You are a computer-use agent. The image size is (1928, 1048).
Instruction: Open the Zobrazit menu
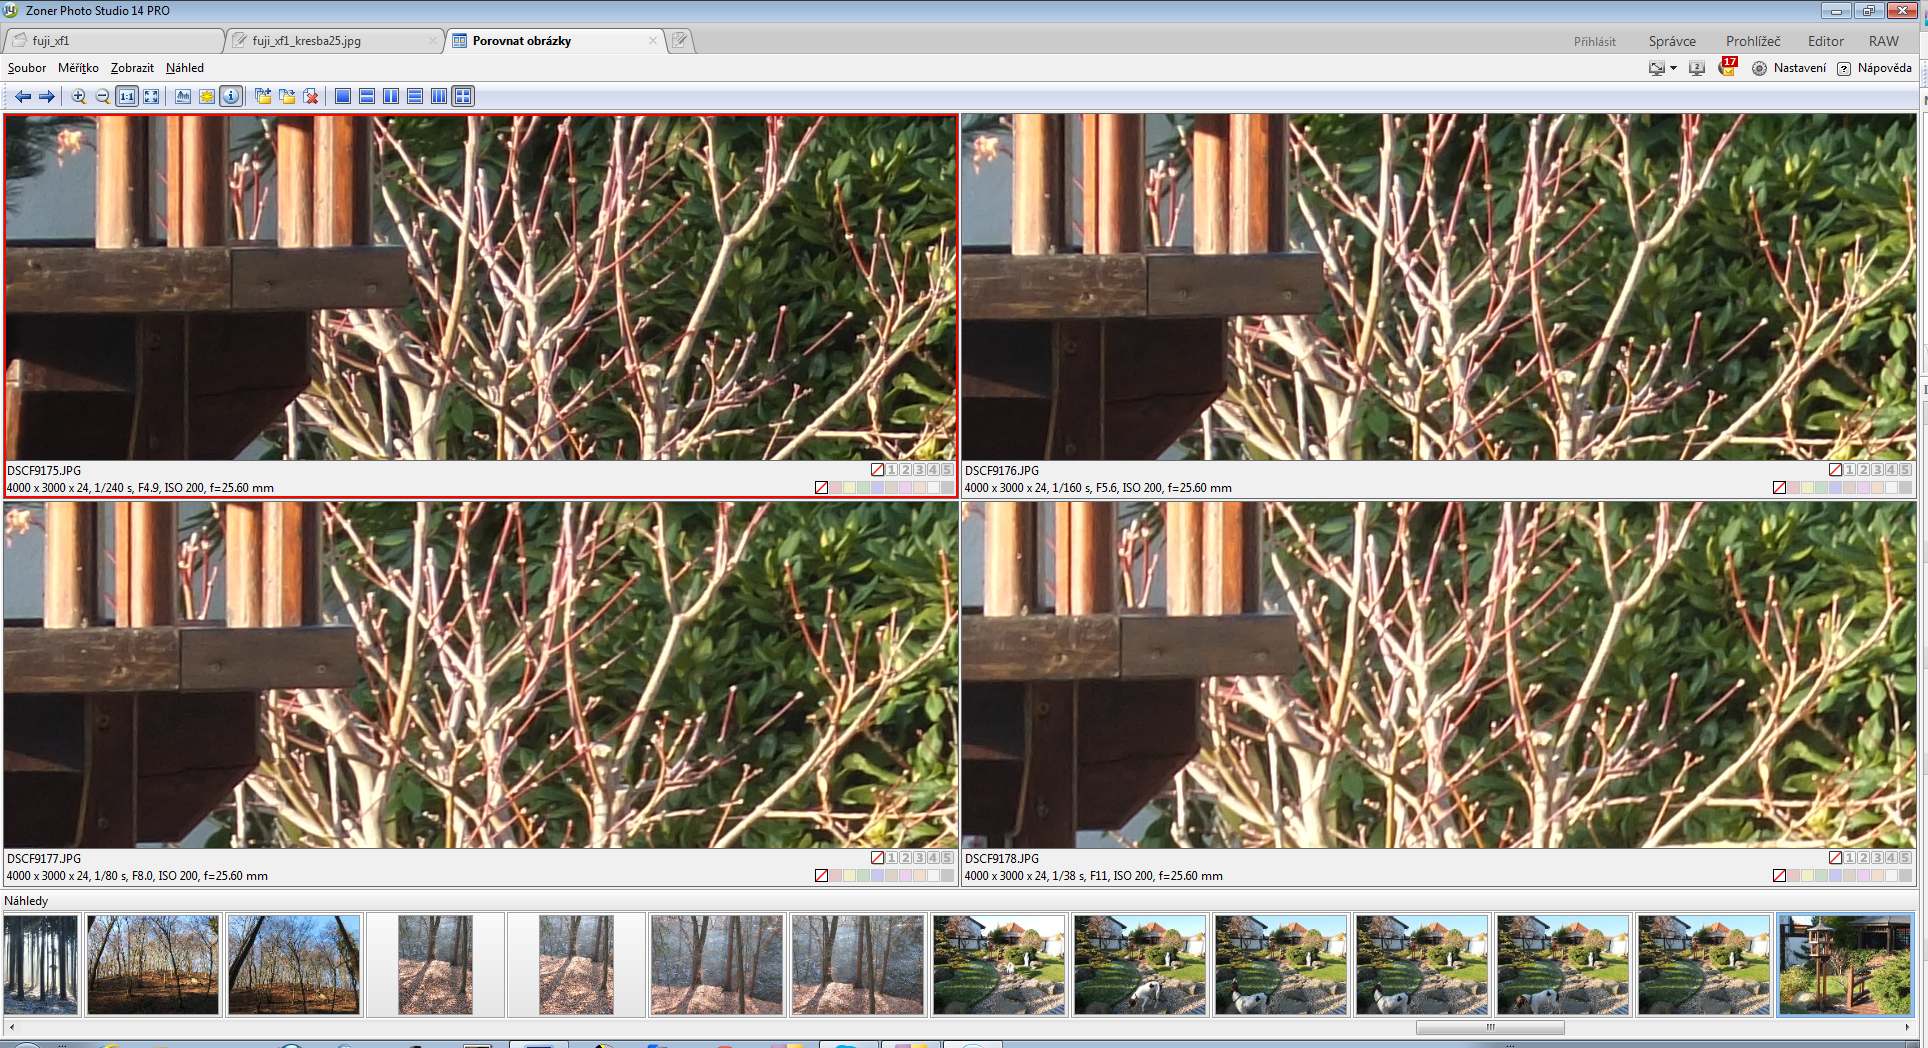[132, 68]
